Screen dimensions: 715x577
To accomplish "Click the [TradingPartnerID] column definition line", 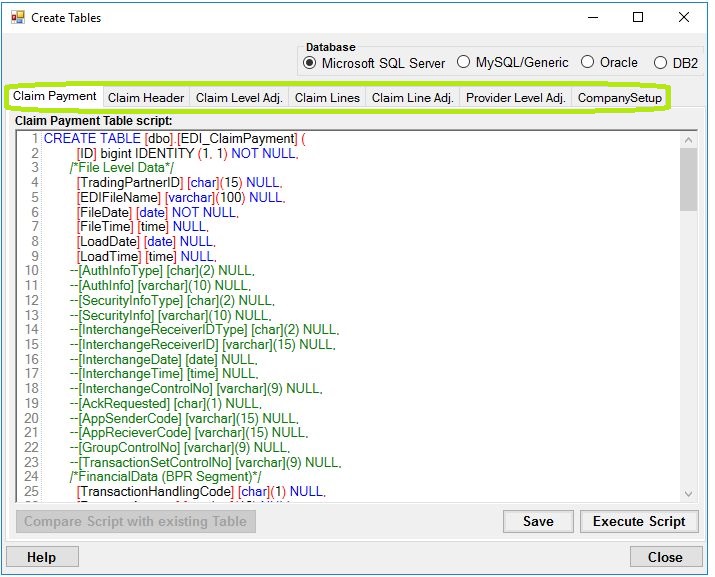I will pos(180,182).
